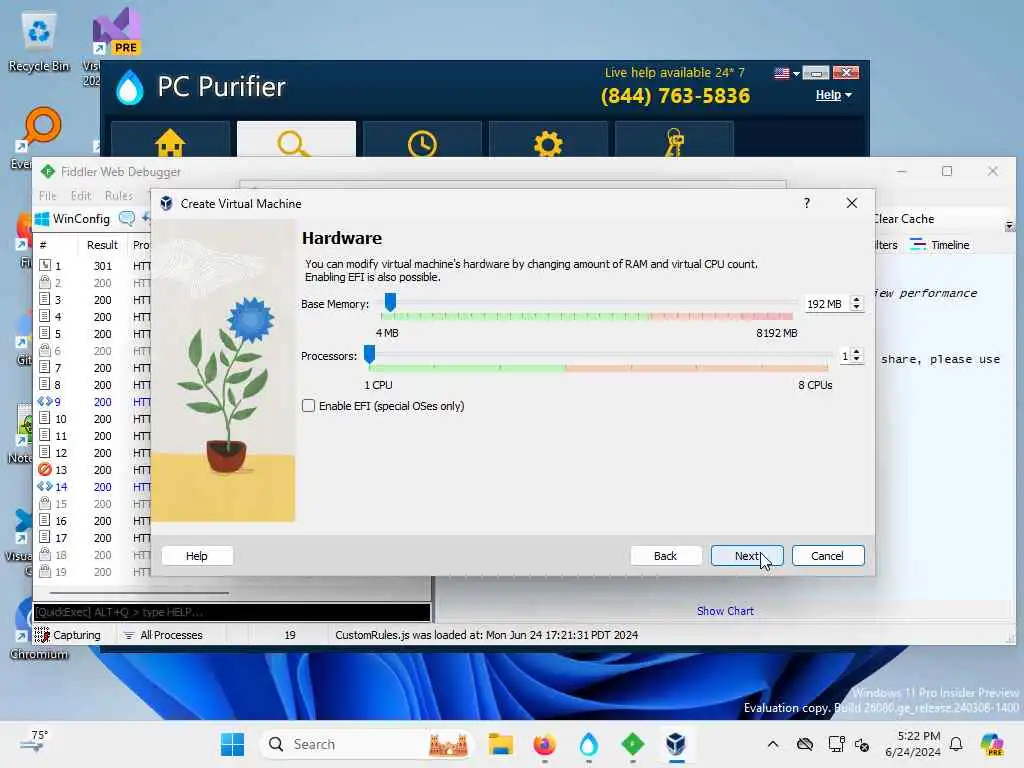This screenshot has width=1024, height=768.
Task: Click the taskbar Search box
Action: click(x=366, y=744)
